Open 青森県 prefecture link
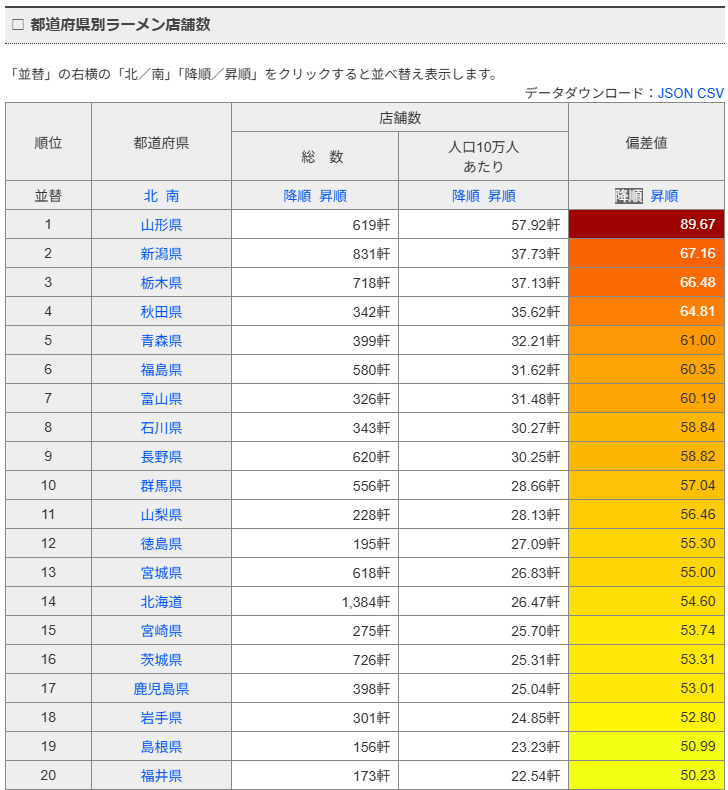Viewport: 728px width, 790px height. point(161,341)
